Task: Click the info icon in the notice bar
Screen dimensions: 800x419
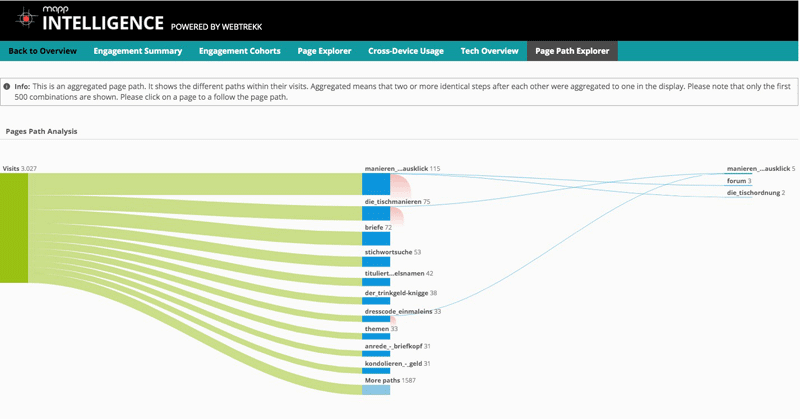Action: point(8,87)
